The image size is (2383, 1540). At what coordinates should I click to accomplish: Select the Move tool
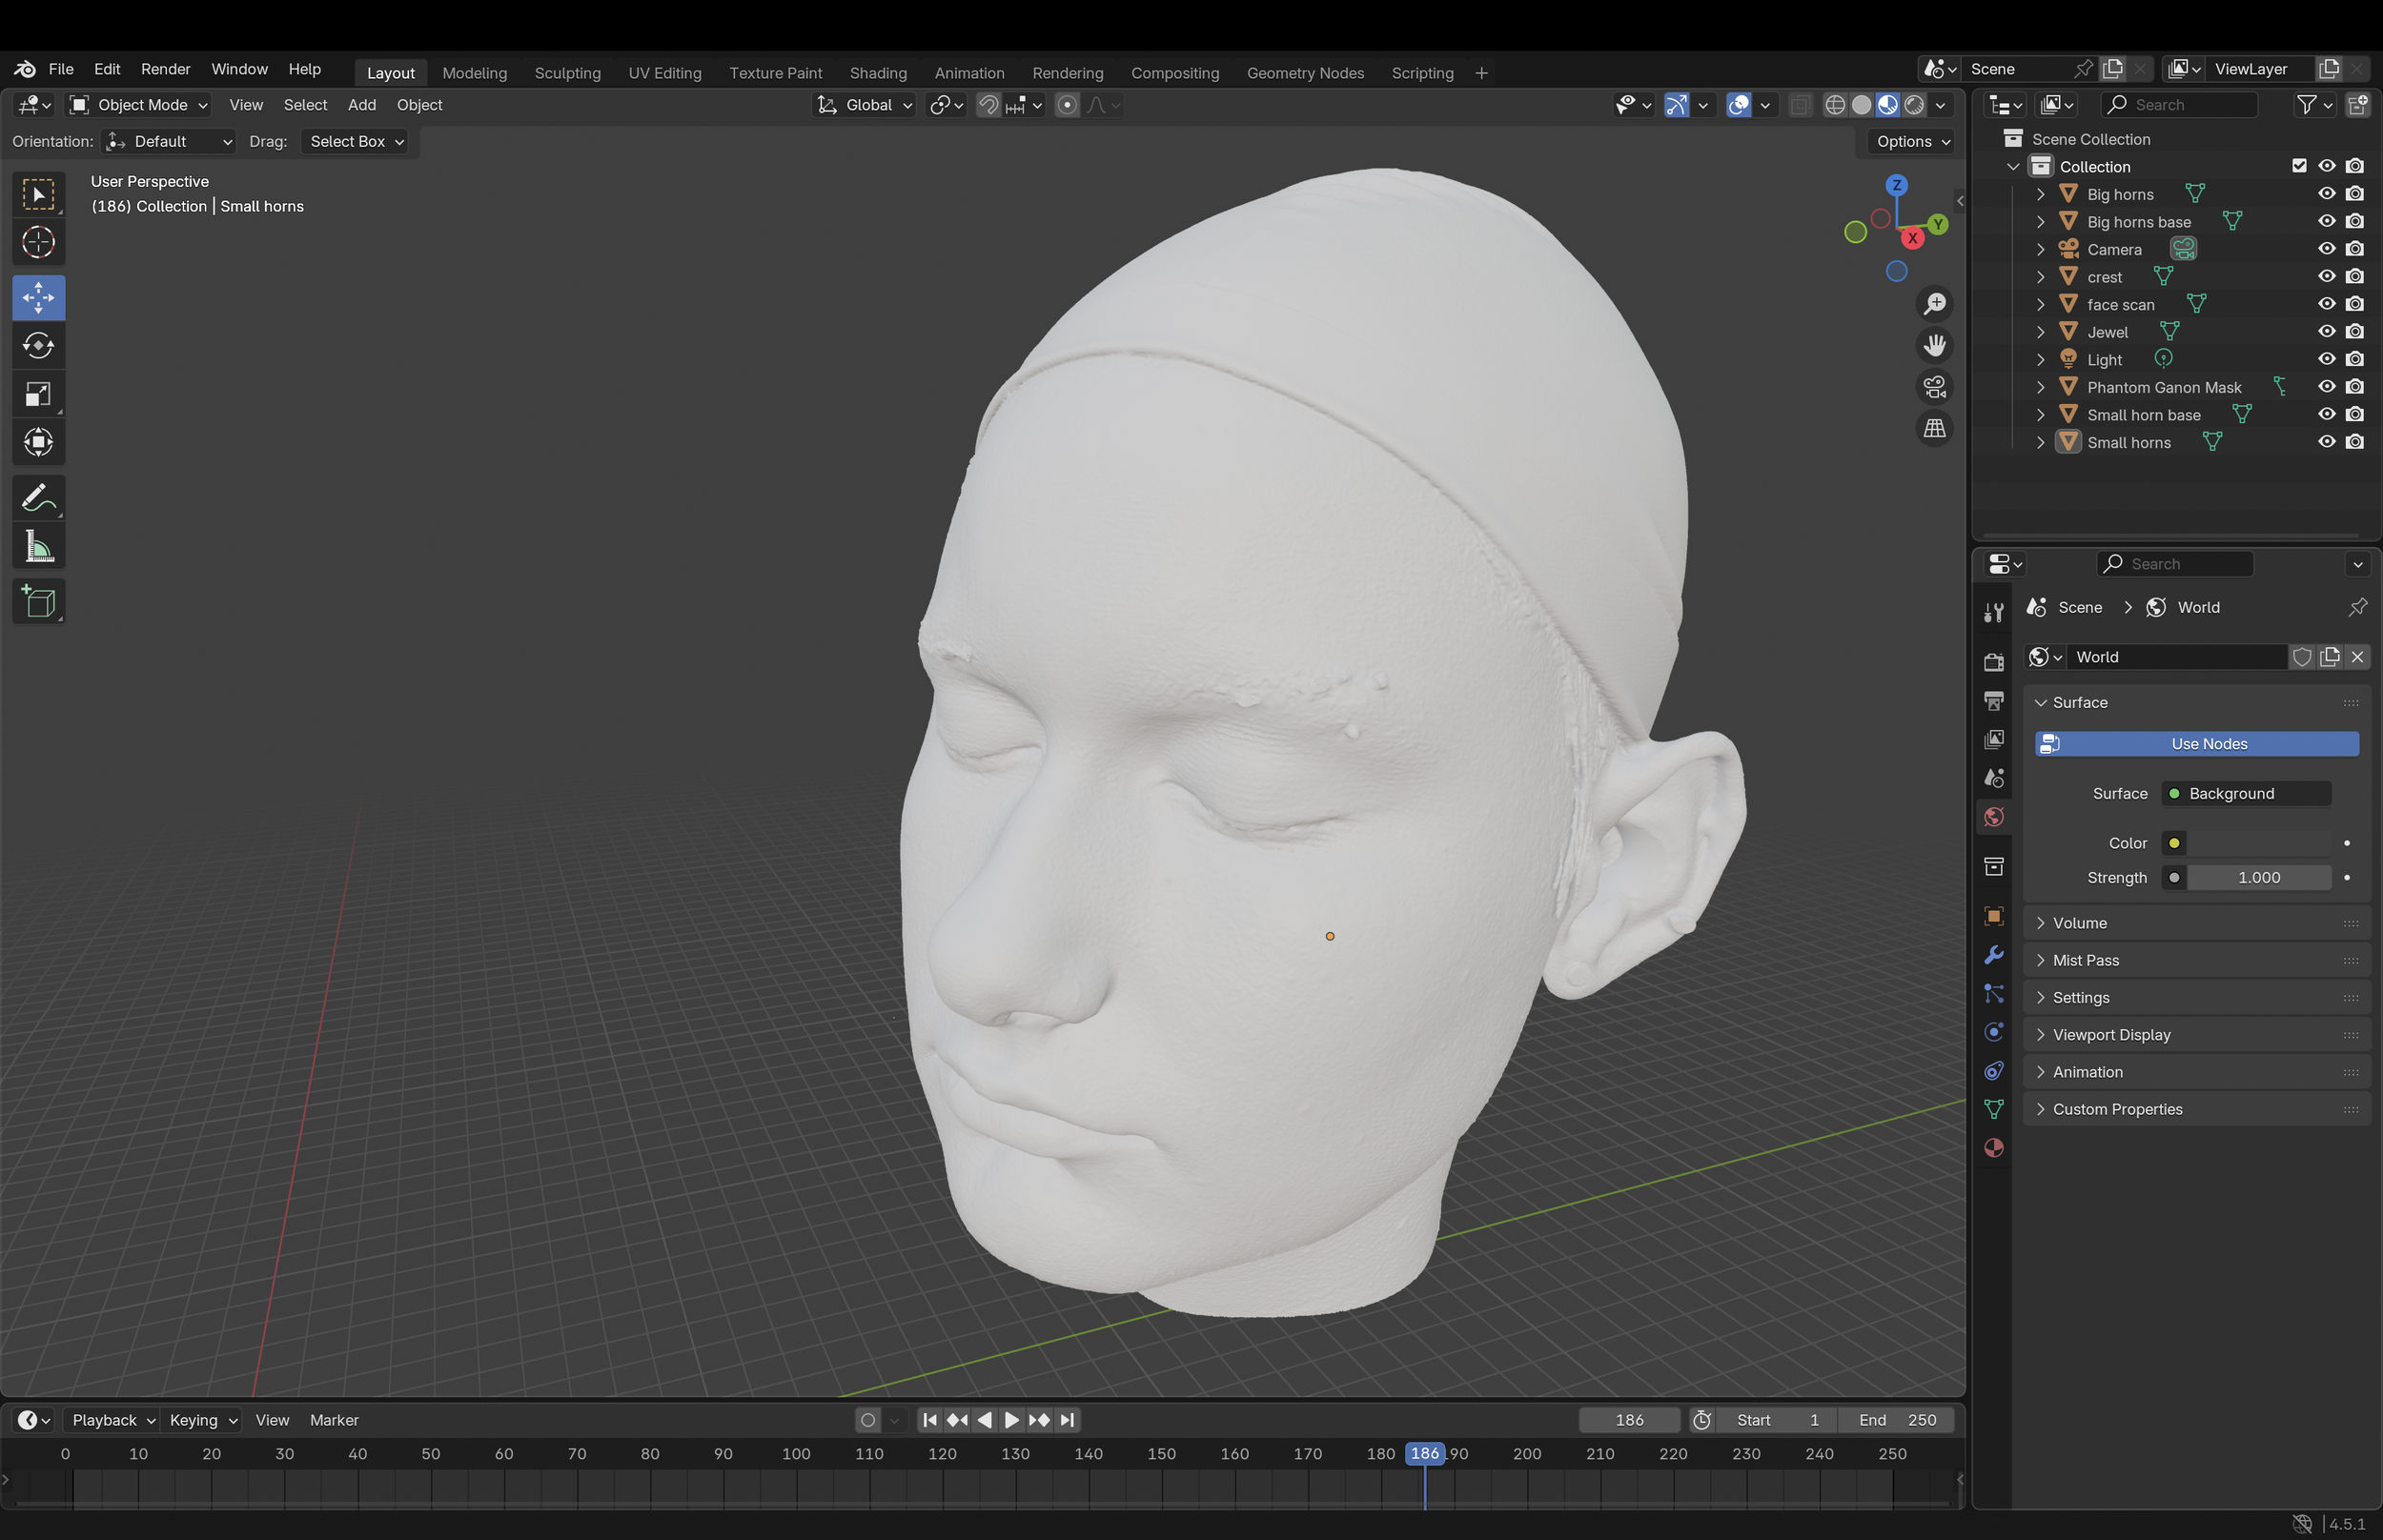tap(38, 297)
